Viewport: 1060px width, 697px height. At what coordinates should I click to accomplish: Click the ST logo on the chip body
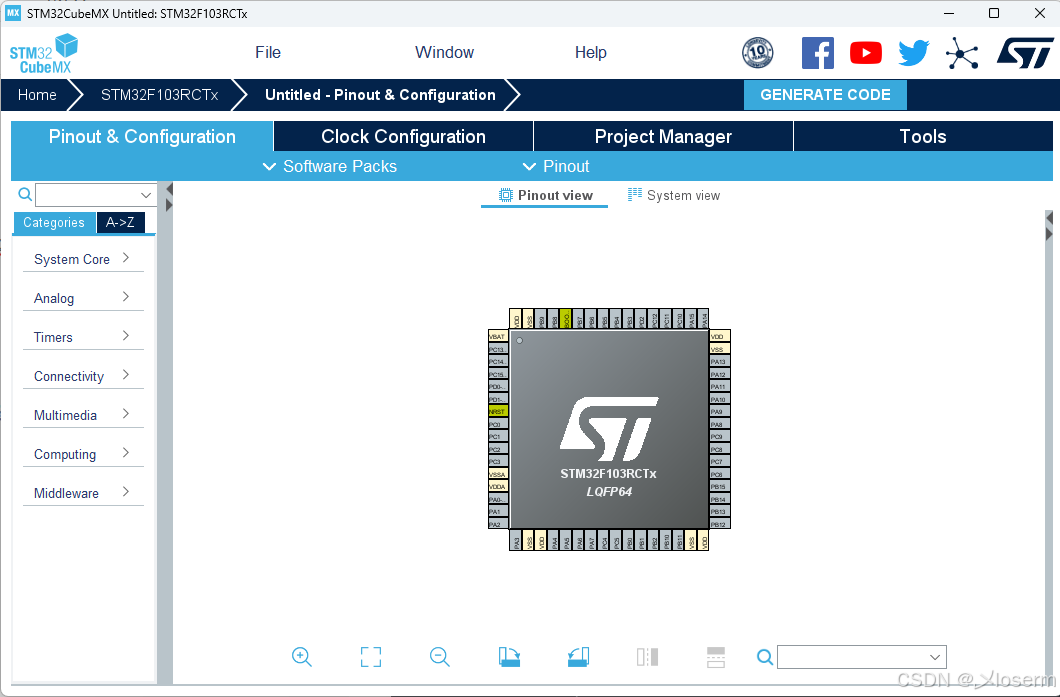pyautogui.click(x=608, y=429)
